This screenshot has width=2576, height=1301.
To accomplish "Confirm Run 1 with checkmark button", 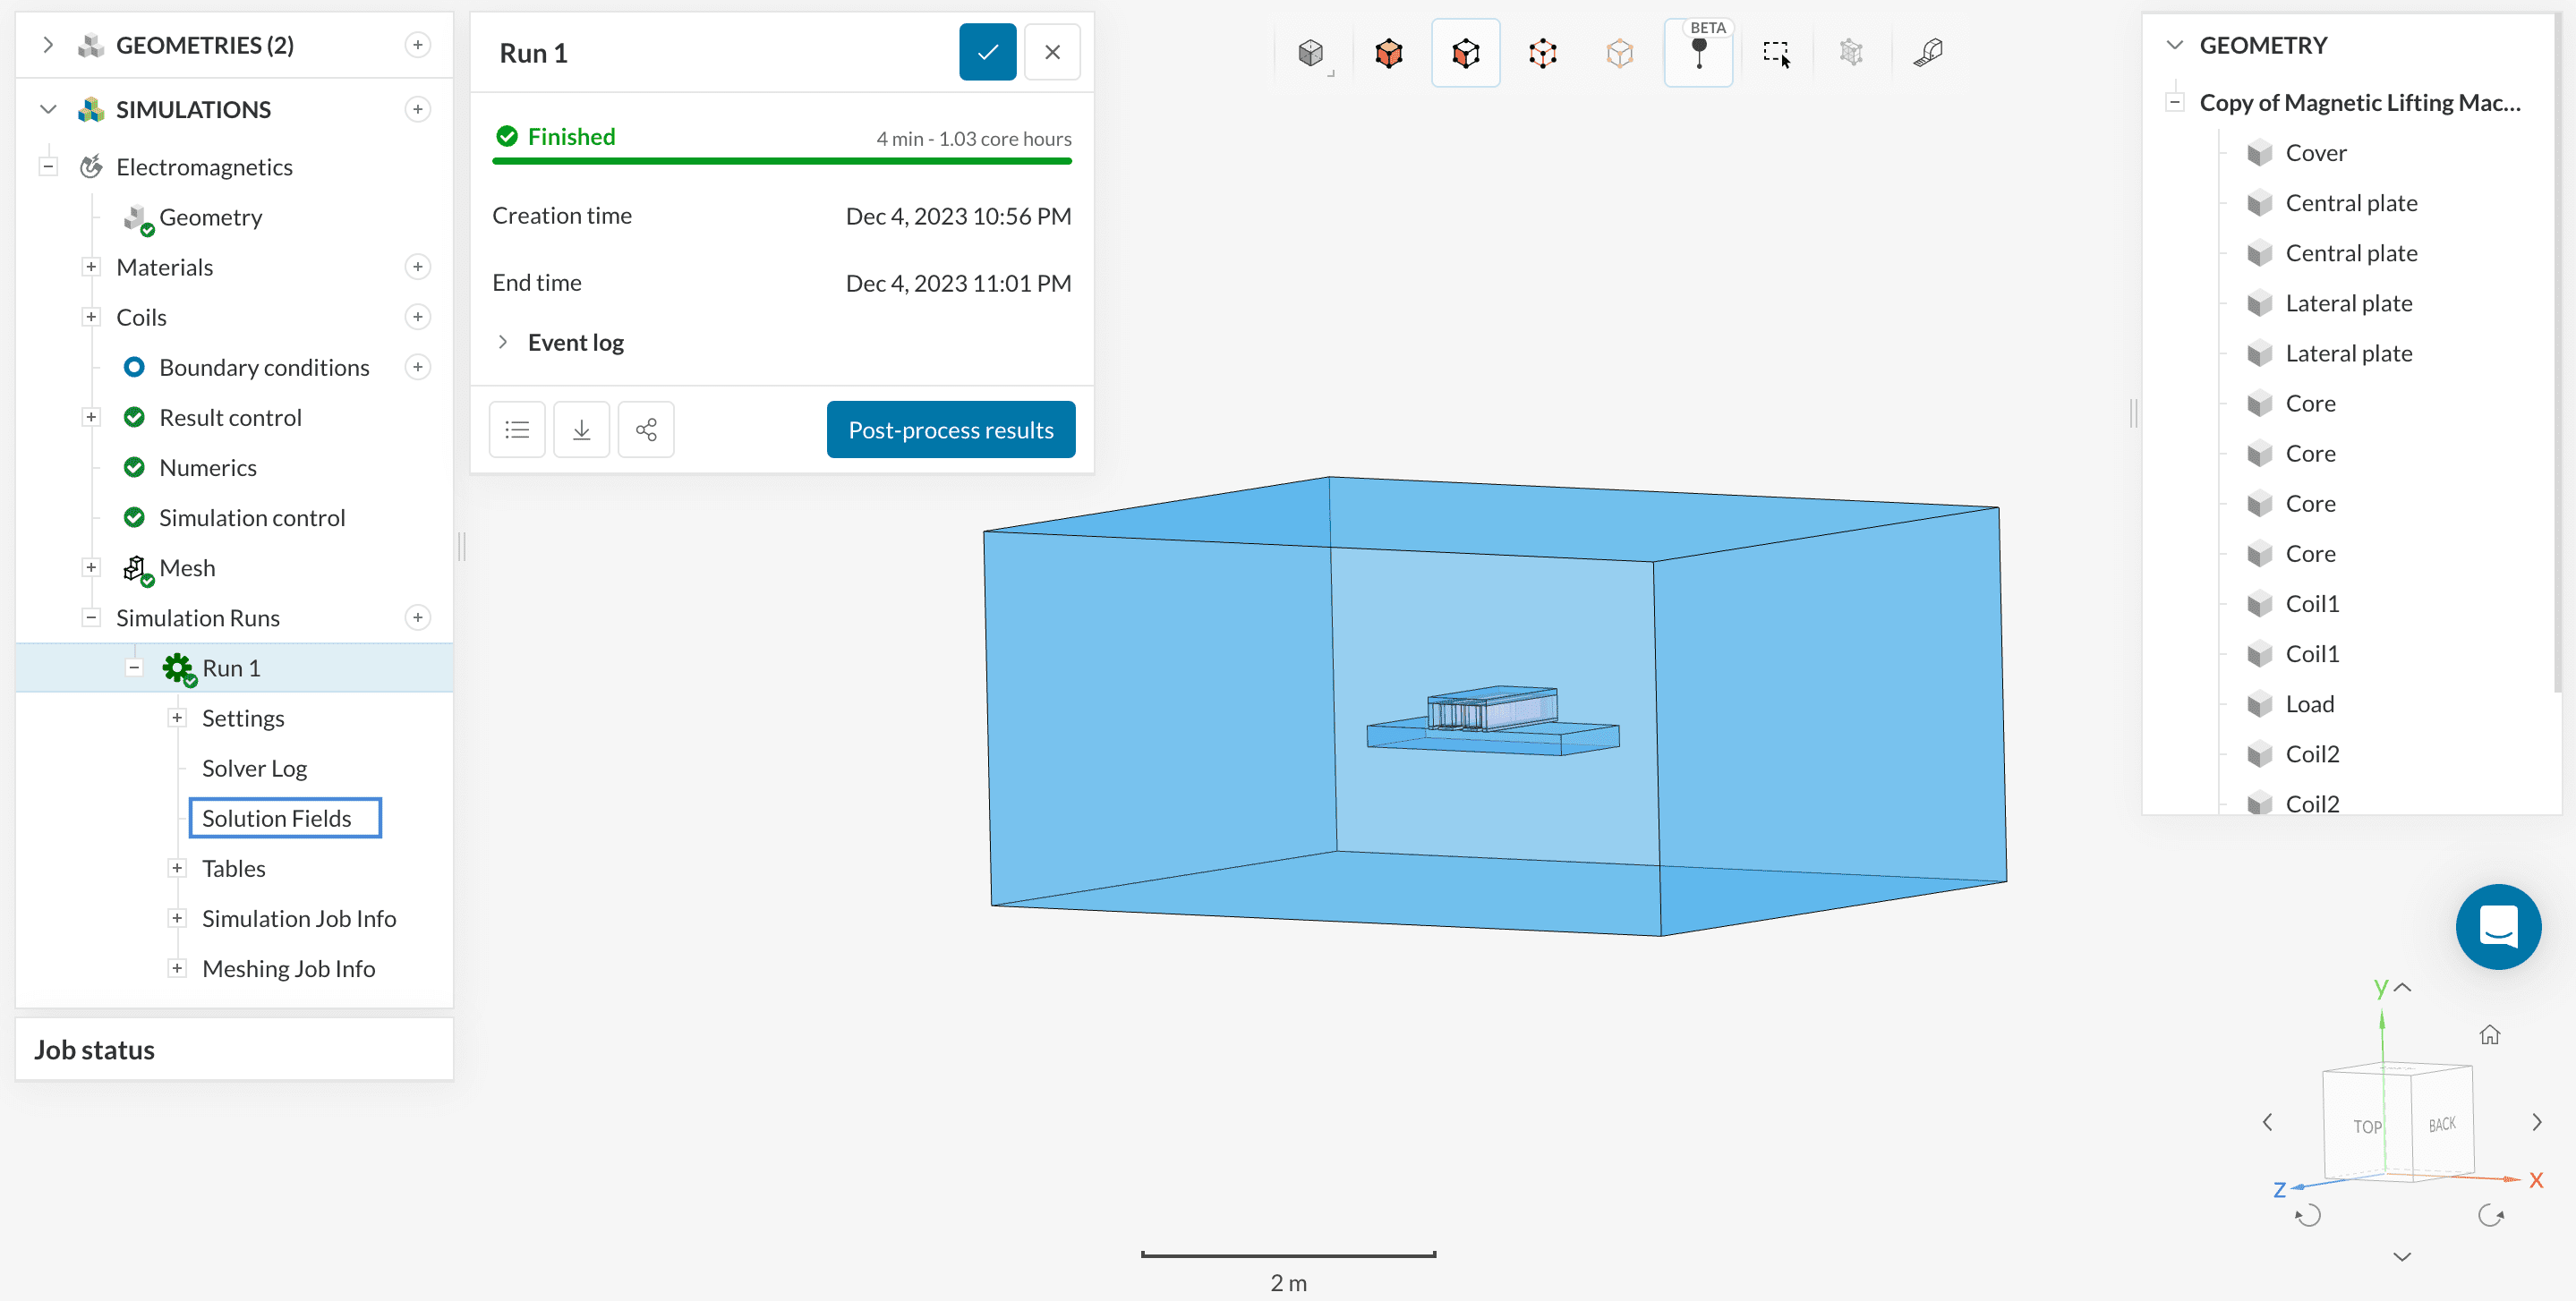I will coord(987,52).
